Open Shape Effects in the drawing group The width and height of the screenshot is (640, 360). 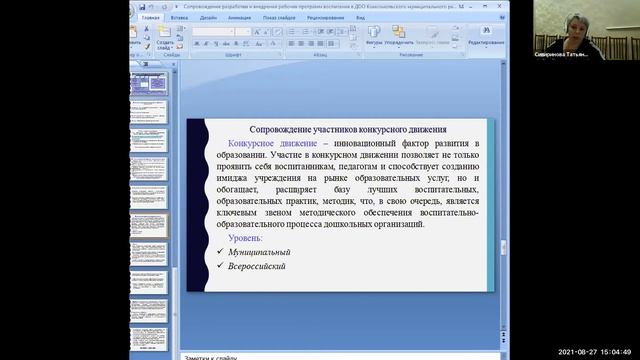click(456, 46)
